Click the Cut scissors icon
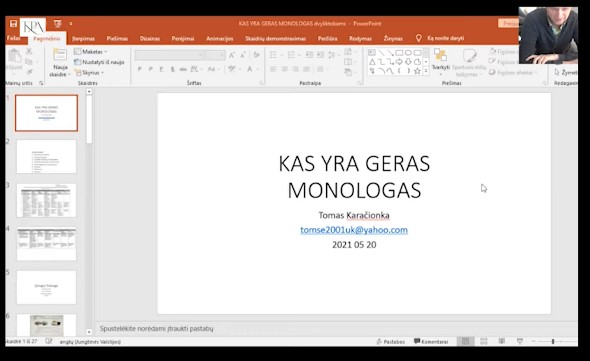590x361 pixels. [29, 51]
